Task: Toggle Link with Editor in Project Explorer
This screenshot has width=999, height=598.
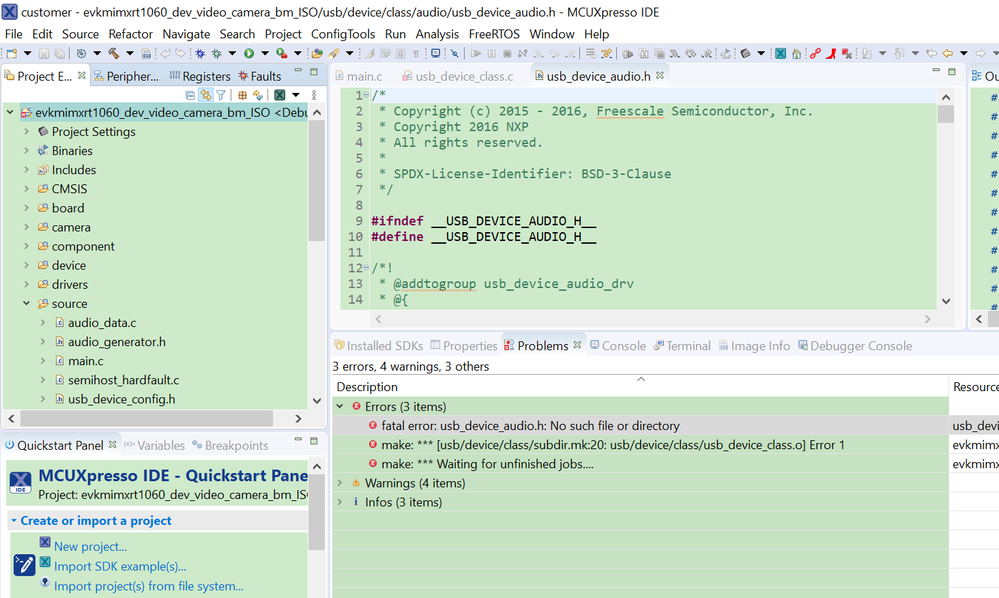Action: pos(205,95)
